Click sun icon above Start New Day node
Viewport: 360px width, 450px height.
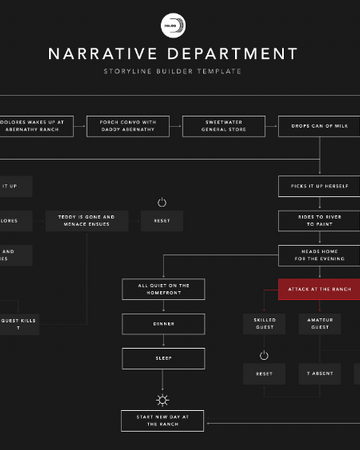point(163,400)
